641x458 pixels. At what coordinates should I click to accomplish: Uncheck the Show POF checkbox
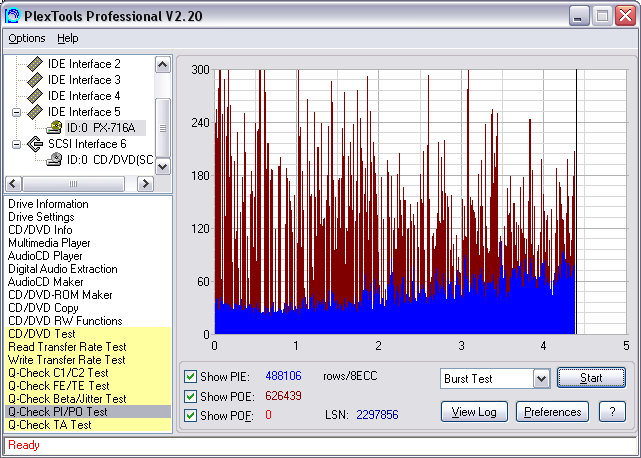pos(190,415)
